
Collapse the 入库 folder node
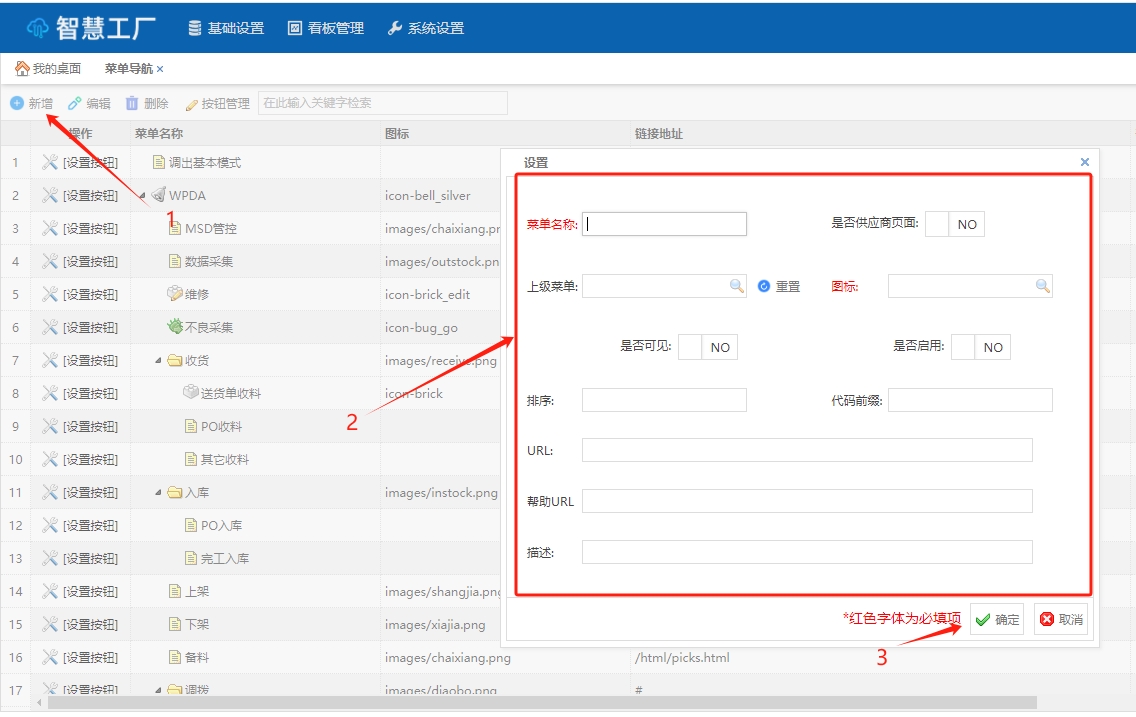click(158, 492)
